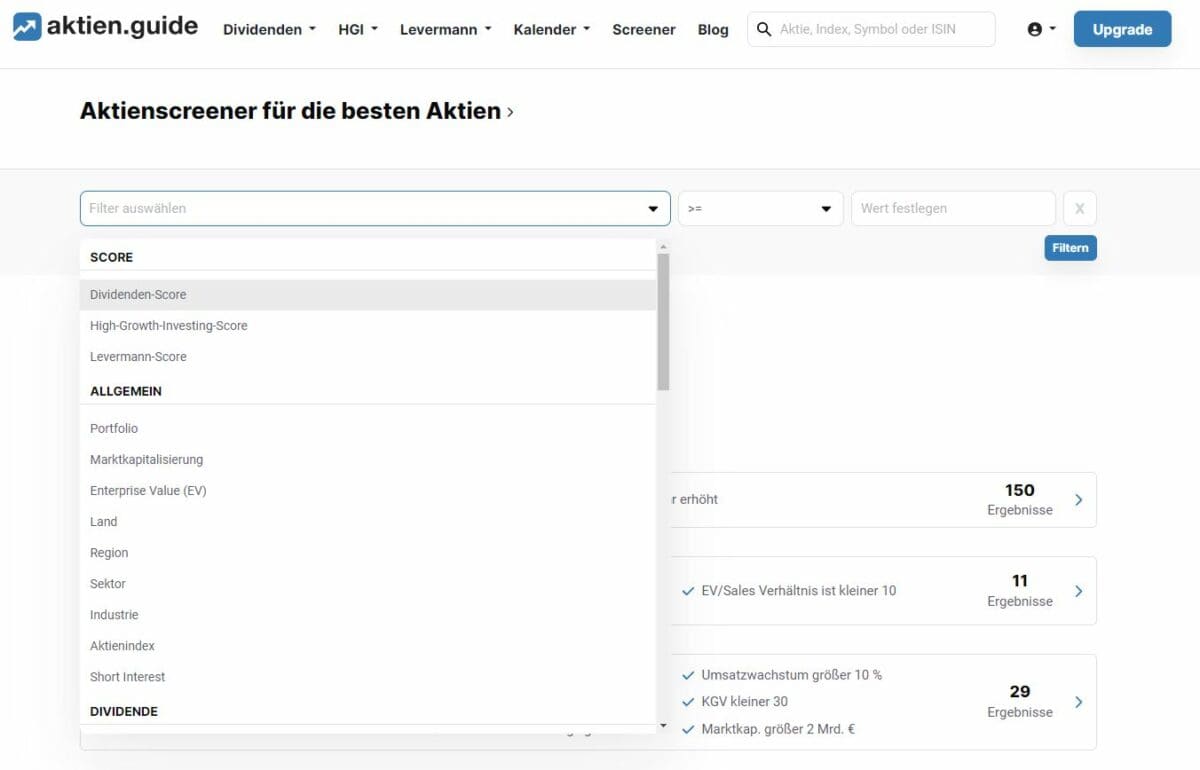
Task: Click the Upgrade button
Action: point(1122,29)
